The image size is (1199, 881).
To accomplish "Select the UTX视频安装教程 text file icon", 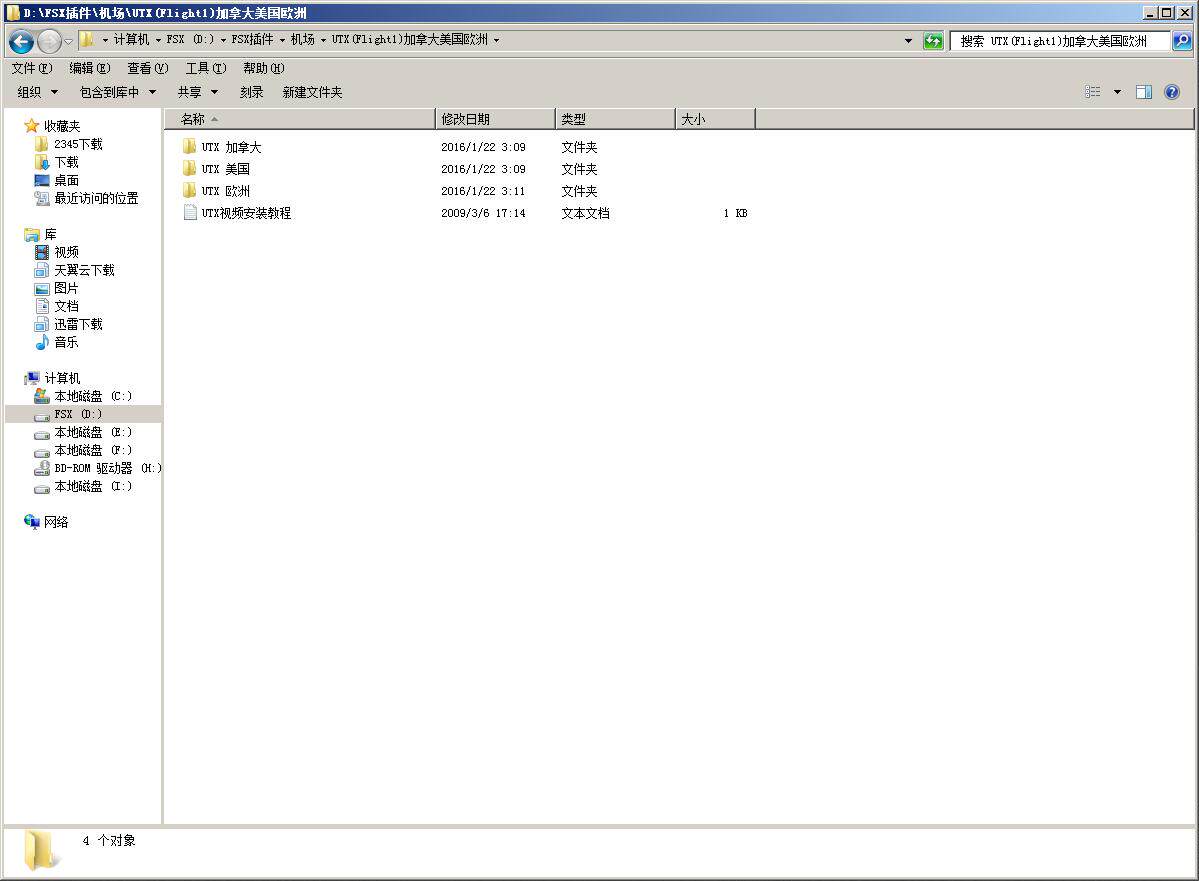I will coord(190,213).
